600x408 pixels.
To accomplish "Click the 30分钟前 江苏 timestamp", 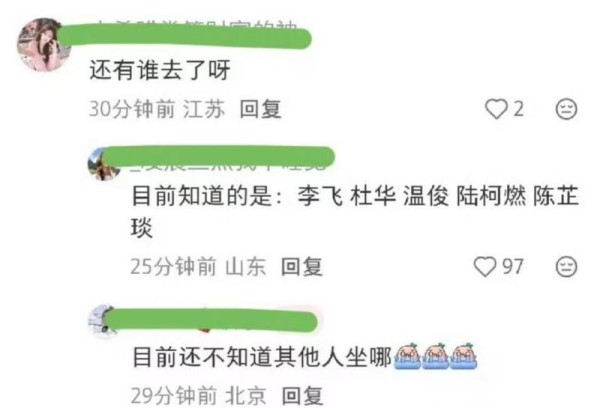I will coord(157,109).
